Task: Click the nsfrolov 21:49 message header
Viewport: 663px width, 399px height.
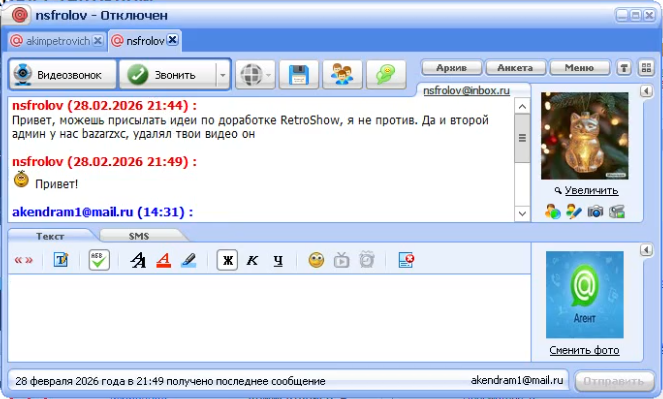Action: point(104,161)
